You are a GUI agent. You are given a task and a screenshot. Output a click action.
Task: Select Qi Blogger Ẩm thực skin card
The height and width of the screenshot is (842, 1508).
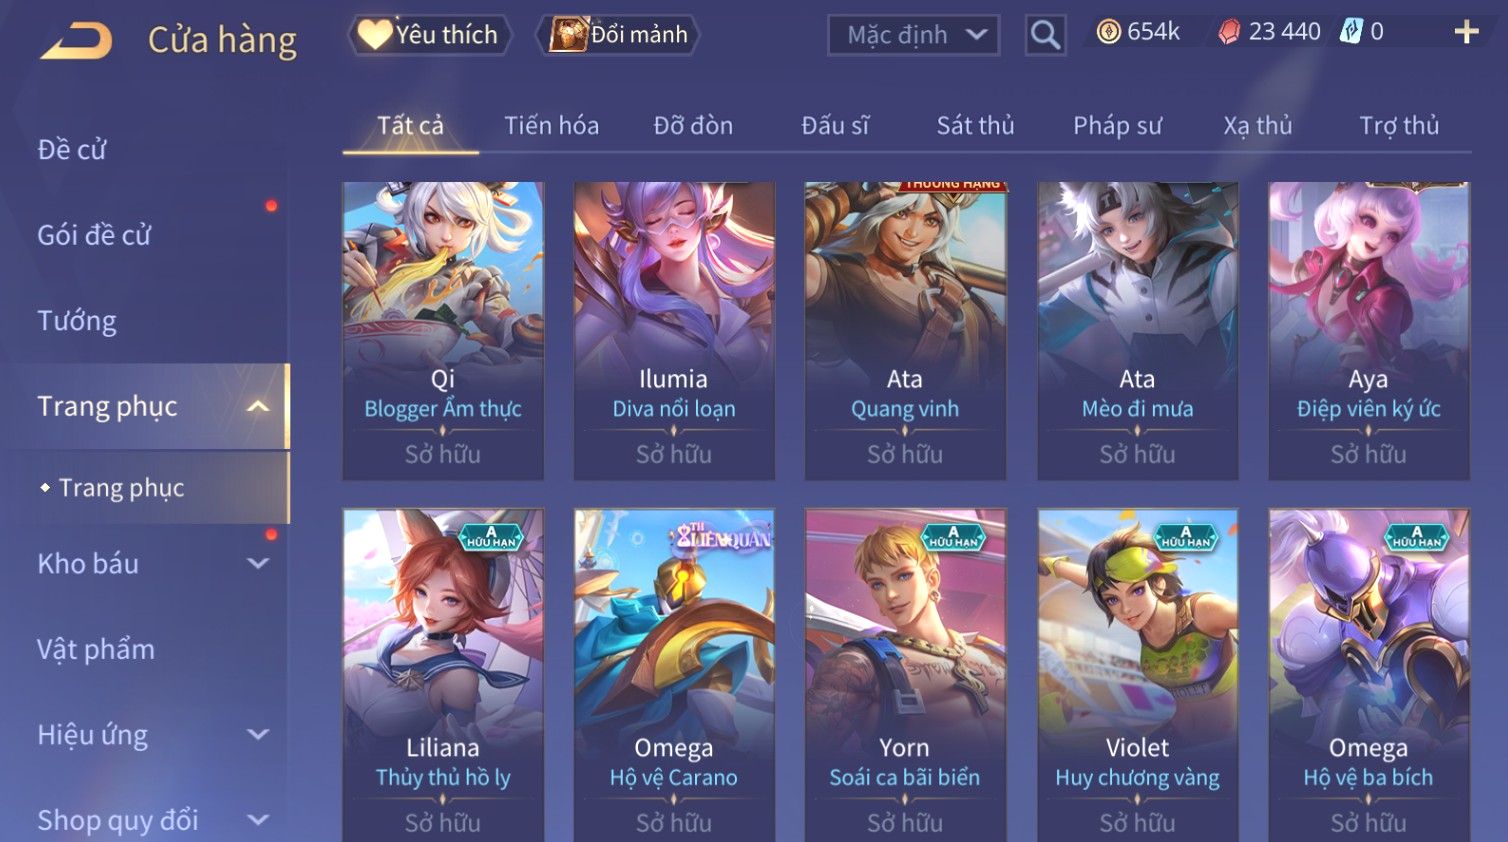443,331
